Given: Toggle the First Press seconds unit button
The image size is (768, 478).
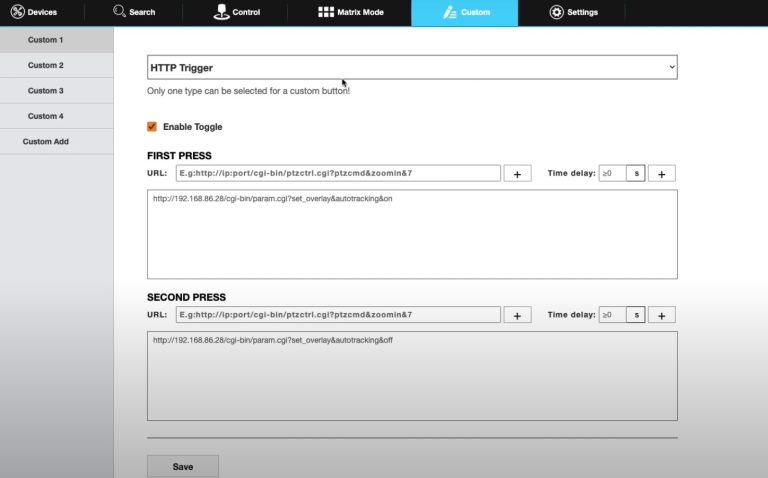Looking at the screenshot, I should tap(635, 174).
